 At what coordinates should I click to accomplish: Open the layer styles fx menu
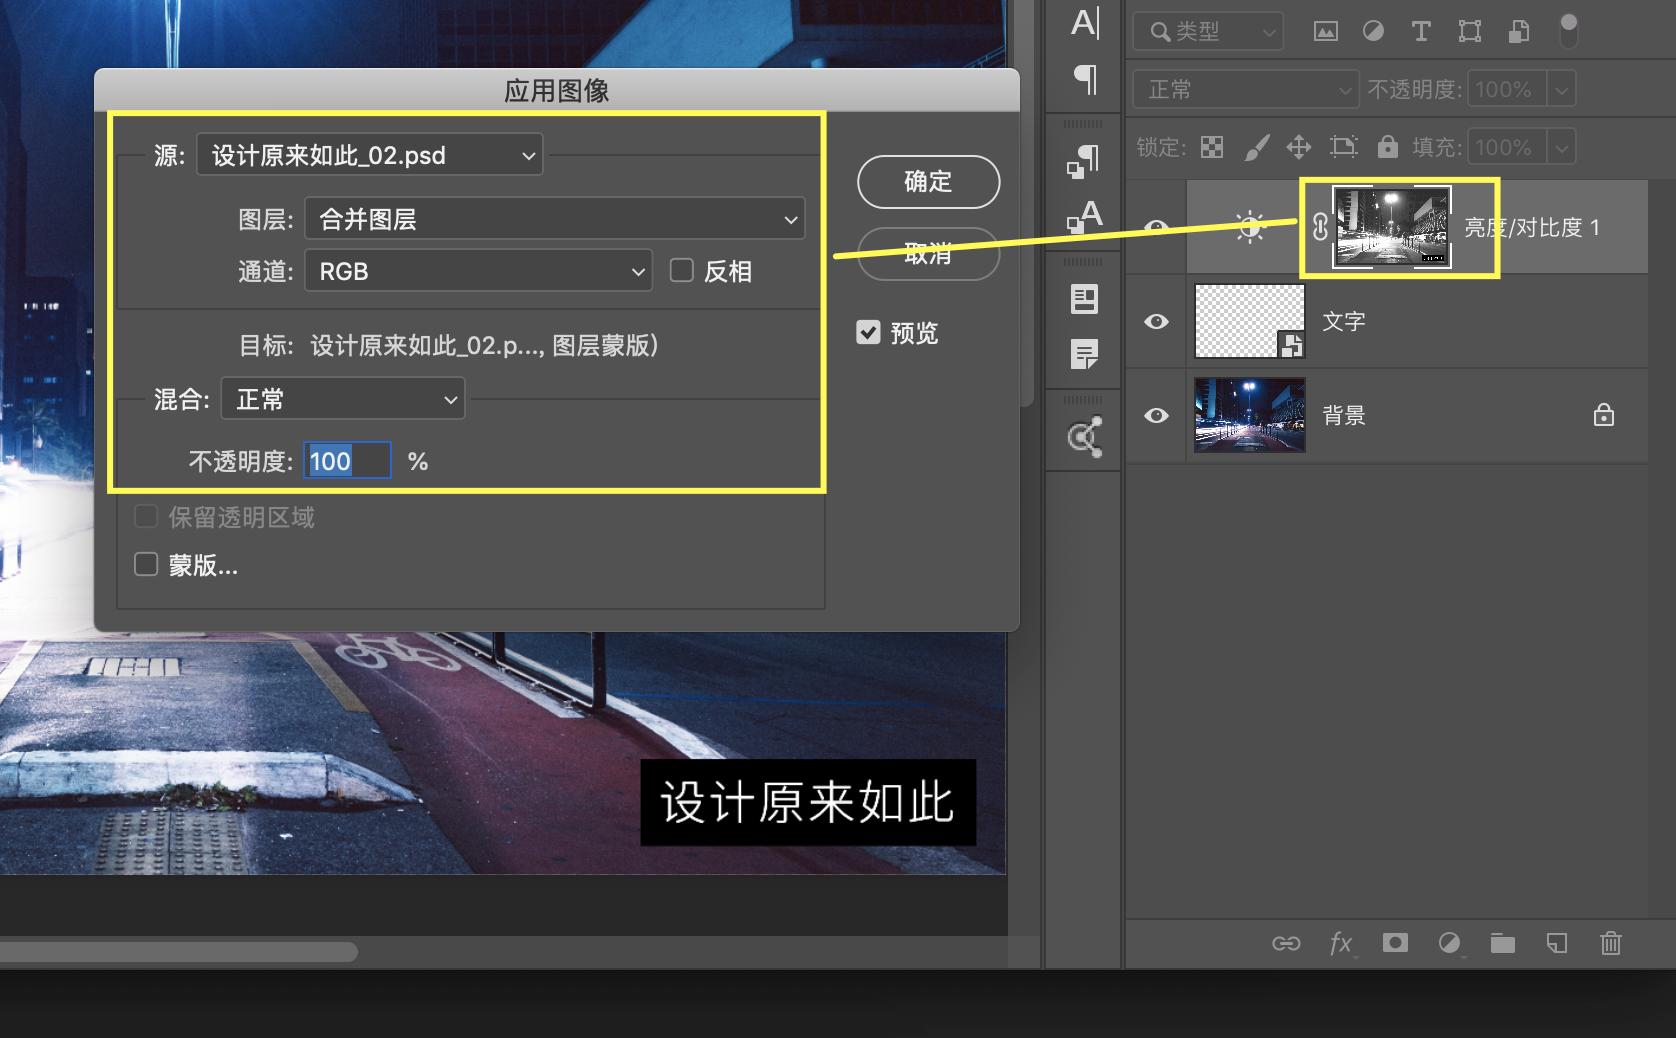[1340, 943]
